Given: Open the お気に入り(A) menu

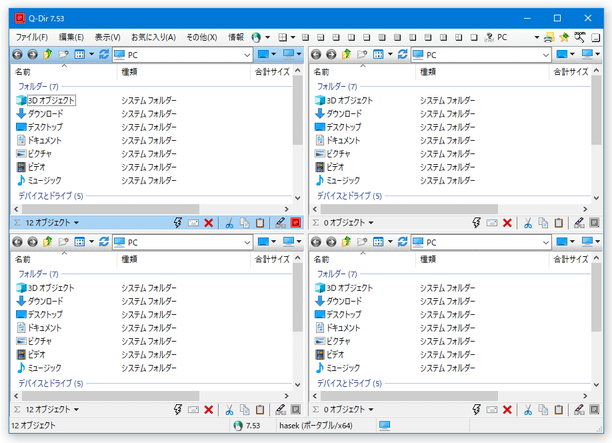Looking at the screenshot, I should [153, 37].
